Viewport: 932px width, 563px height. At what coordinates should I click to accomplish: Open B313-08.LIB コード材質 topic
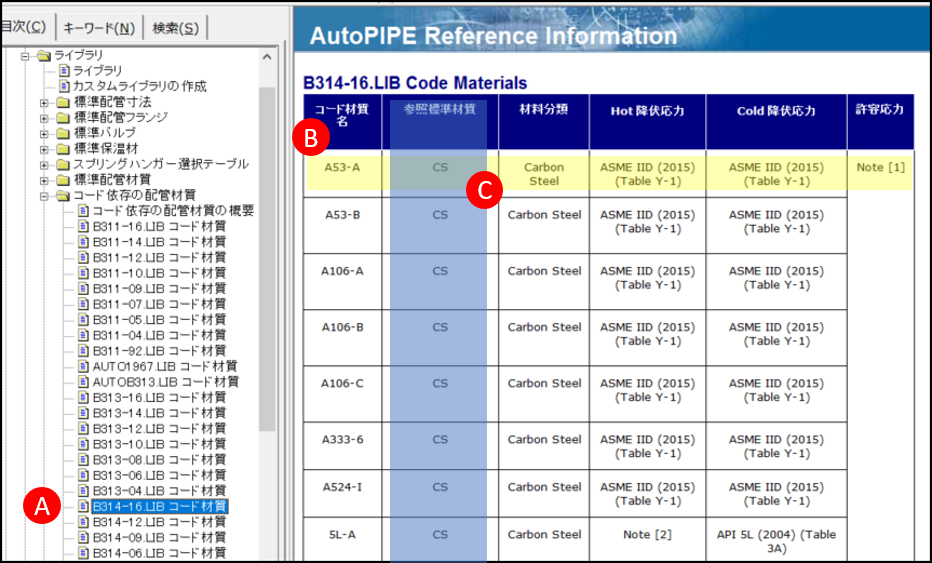click(x=159, y=460)
